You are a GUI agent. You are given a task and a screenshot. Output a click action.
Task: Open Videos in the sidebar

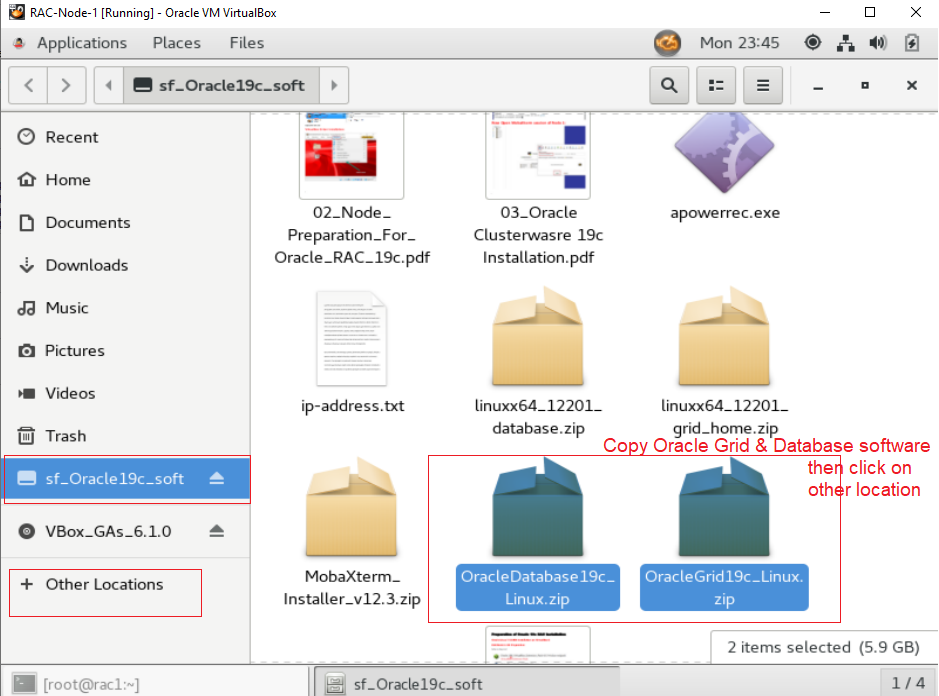tap(125, 393)
